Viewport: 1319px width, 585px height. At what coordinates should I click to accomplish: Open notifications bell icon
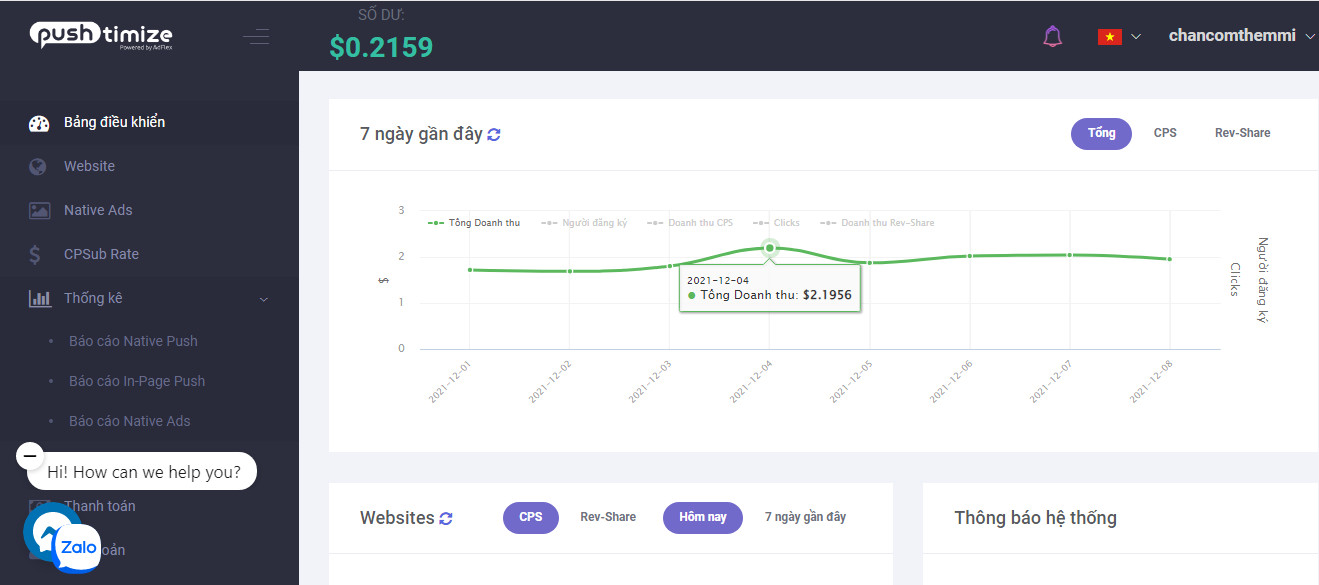coord(1052,37)
